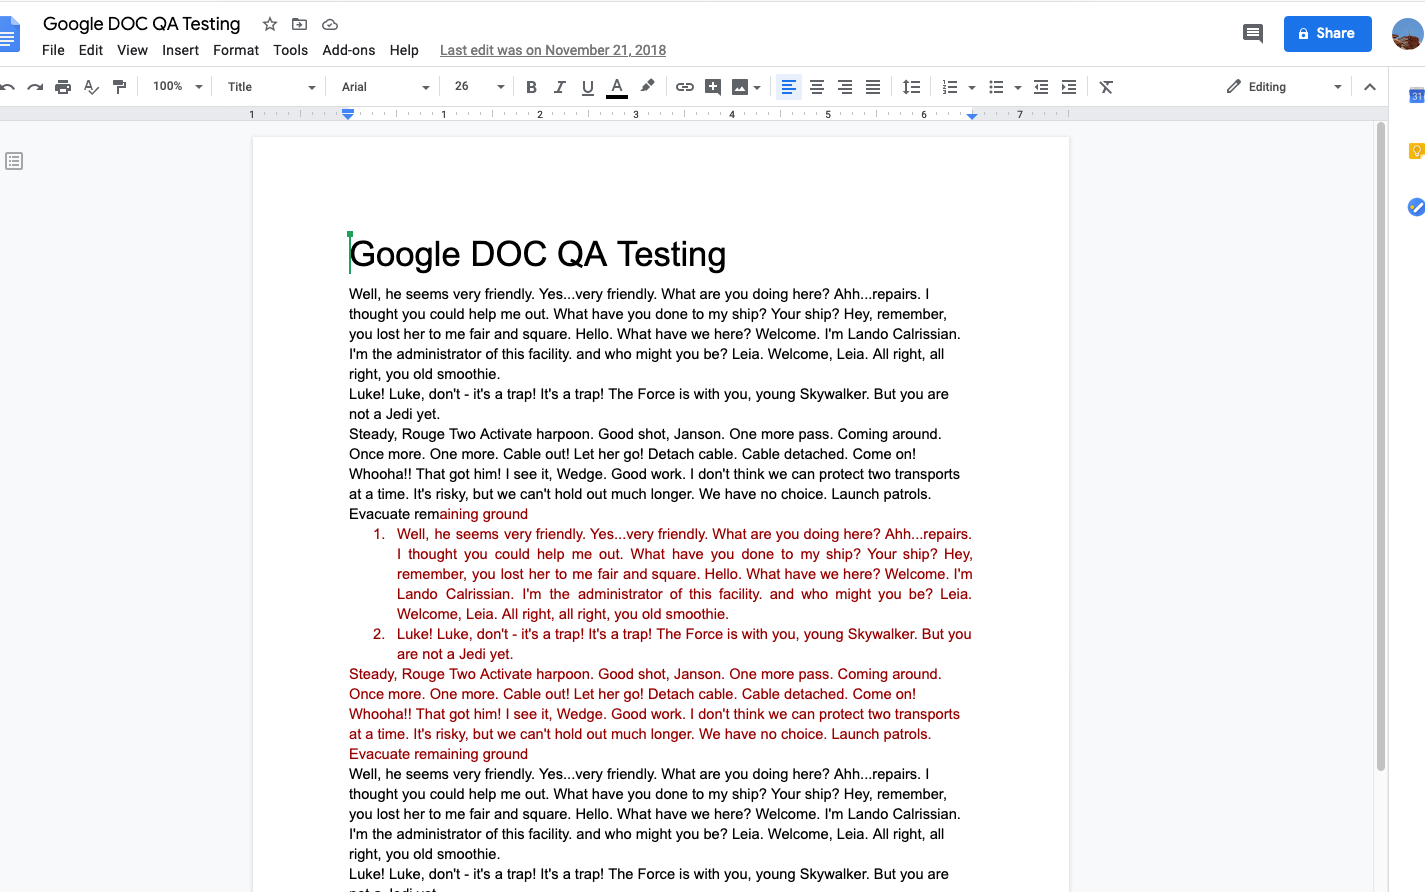Screen dimensions: 1425x892
Task: Run spelling and grammar check
Action: (91, 87)
